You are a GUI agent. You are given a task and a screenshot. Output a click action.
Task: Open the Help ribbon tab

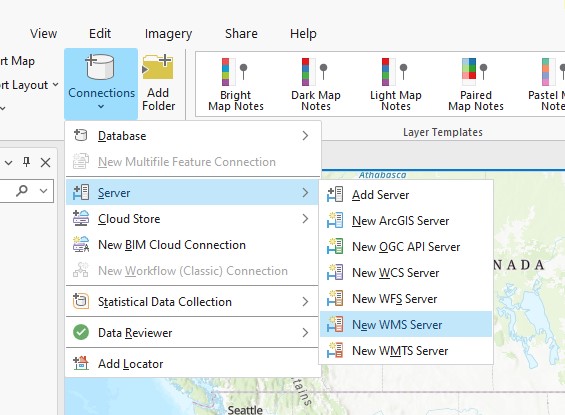303,34
